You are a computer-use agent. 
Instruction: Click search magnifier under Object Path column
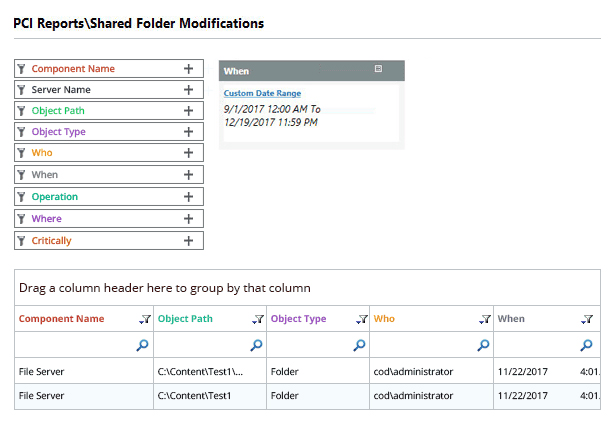[x=256, y=345]
